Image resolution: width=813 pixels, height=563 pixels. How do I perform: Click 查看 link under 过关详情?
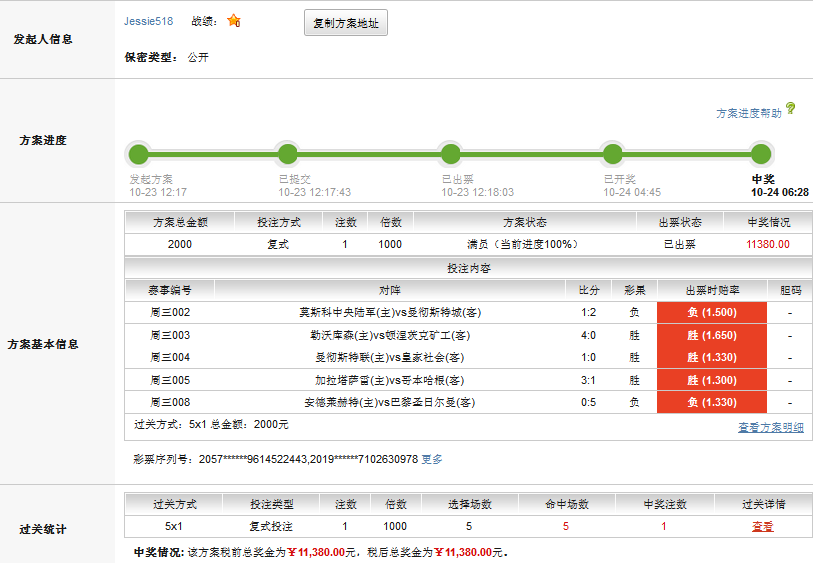click(762, 526)
